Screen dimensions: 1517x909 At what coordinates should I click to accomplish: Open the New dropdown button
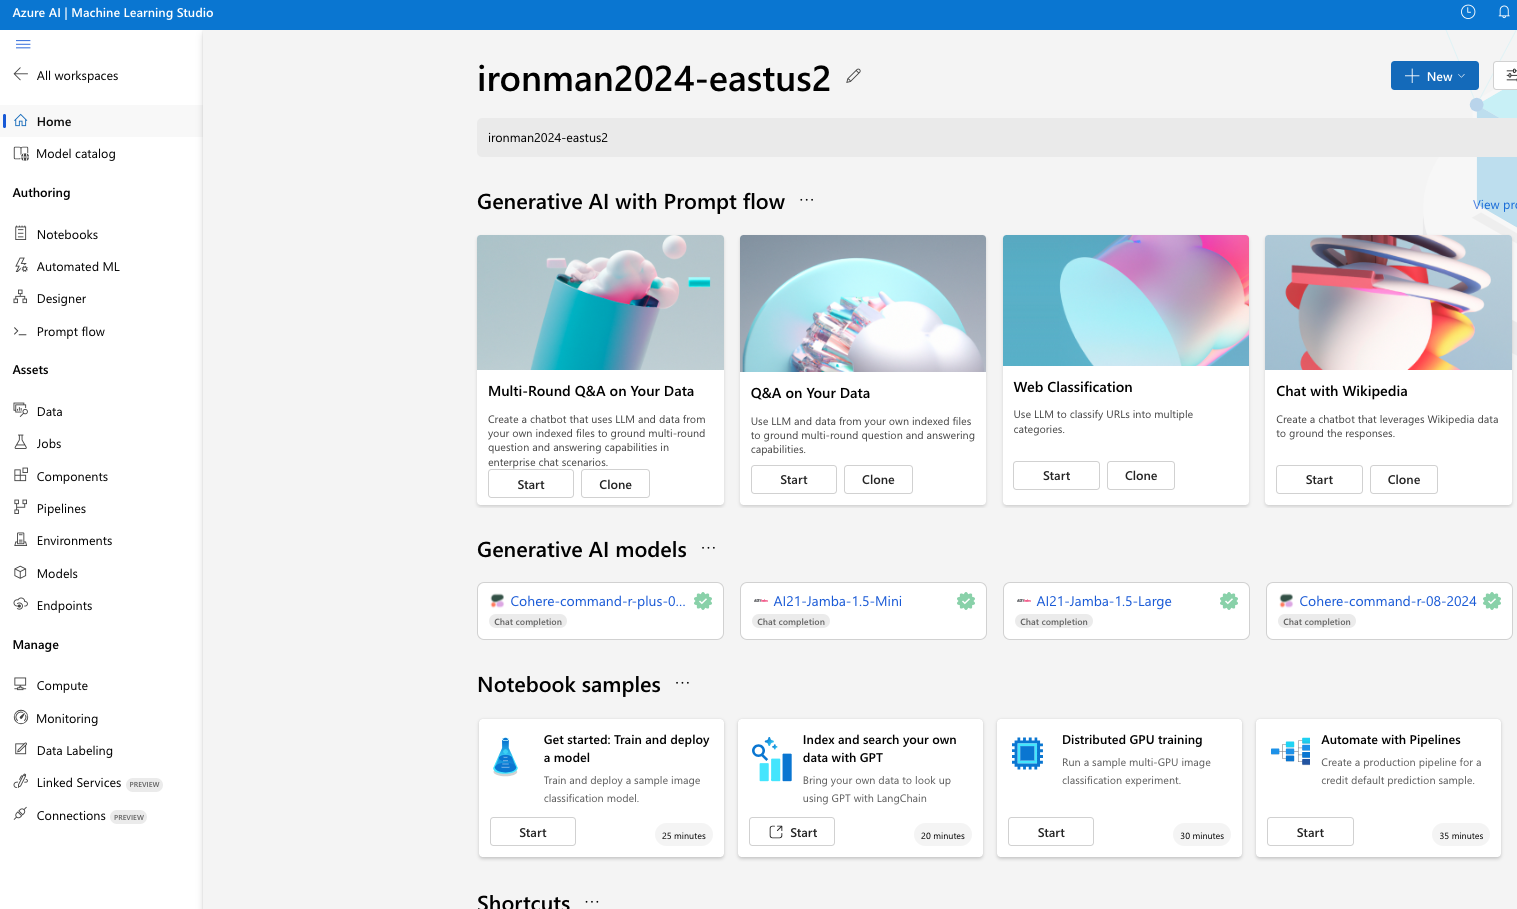click(1434, 76)
